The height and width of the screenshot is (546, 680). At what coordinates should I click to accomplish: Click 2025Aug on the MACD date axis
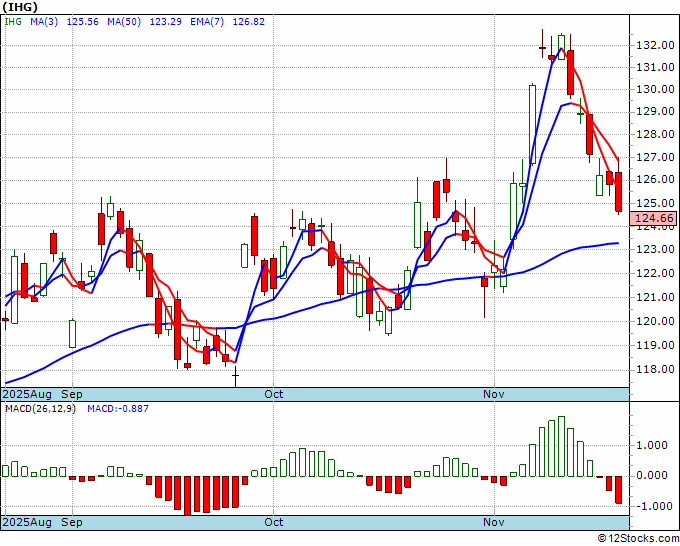pyautogui.click(x=27, y=522)
